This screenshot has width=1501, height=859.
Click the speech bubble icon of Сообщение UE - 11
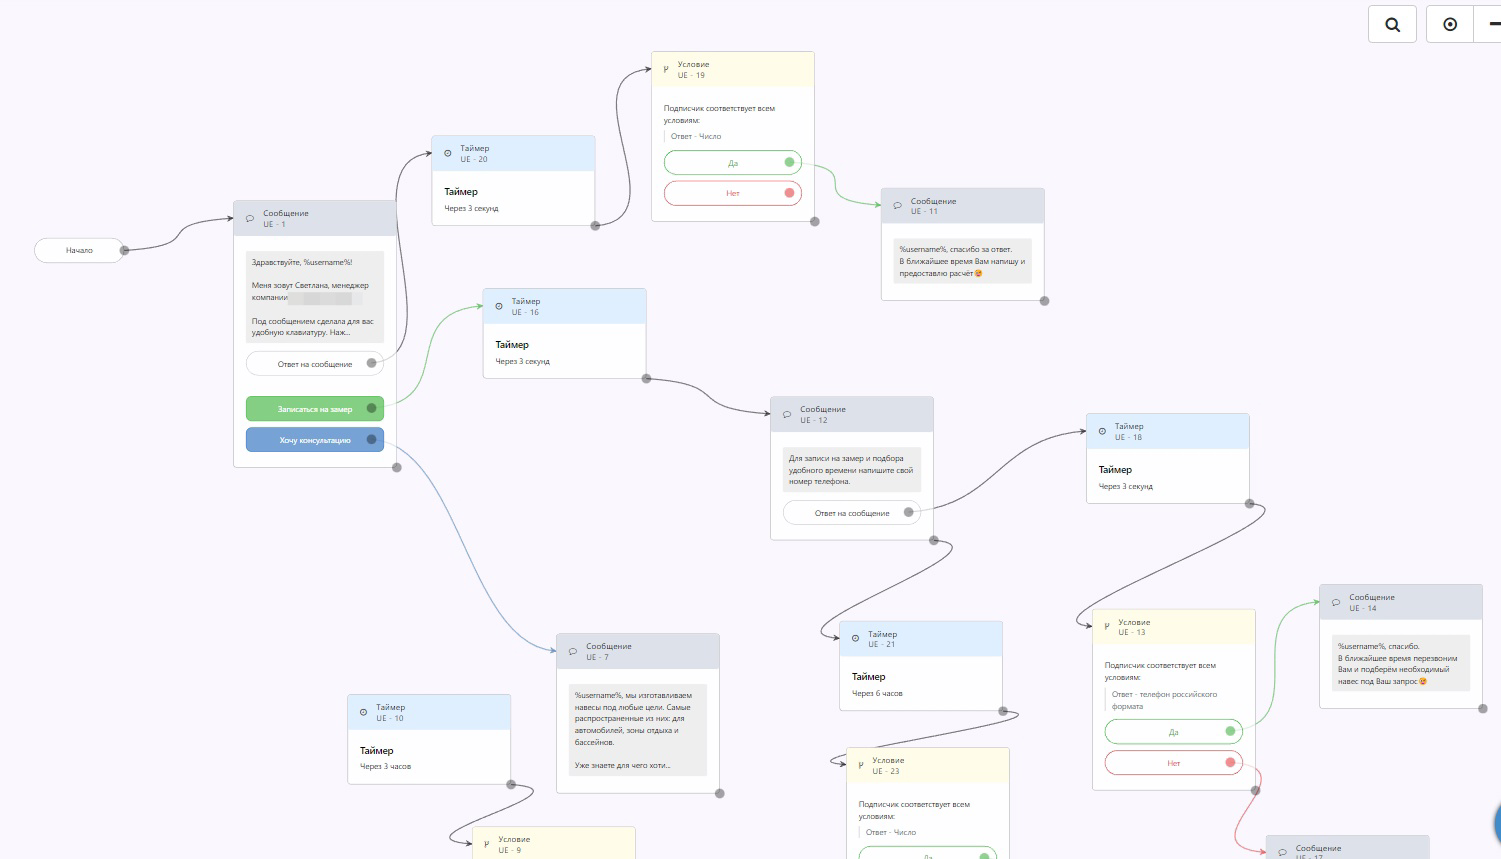897,206
